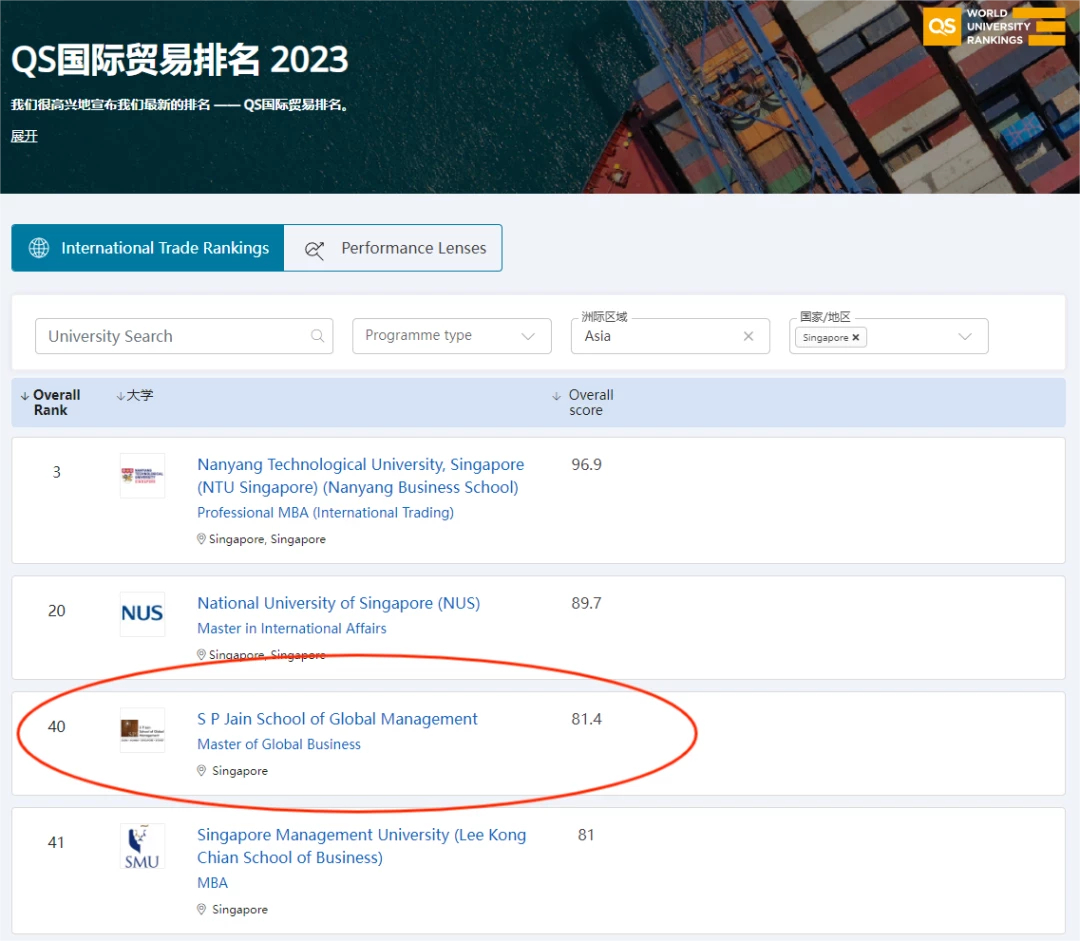
Task: Open National University of Singapore (NUS) link
Action: point(338,603)
